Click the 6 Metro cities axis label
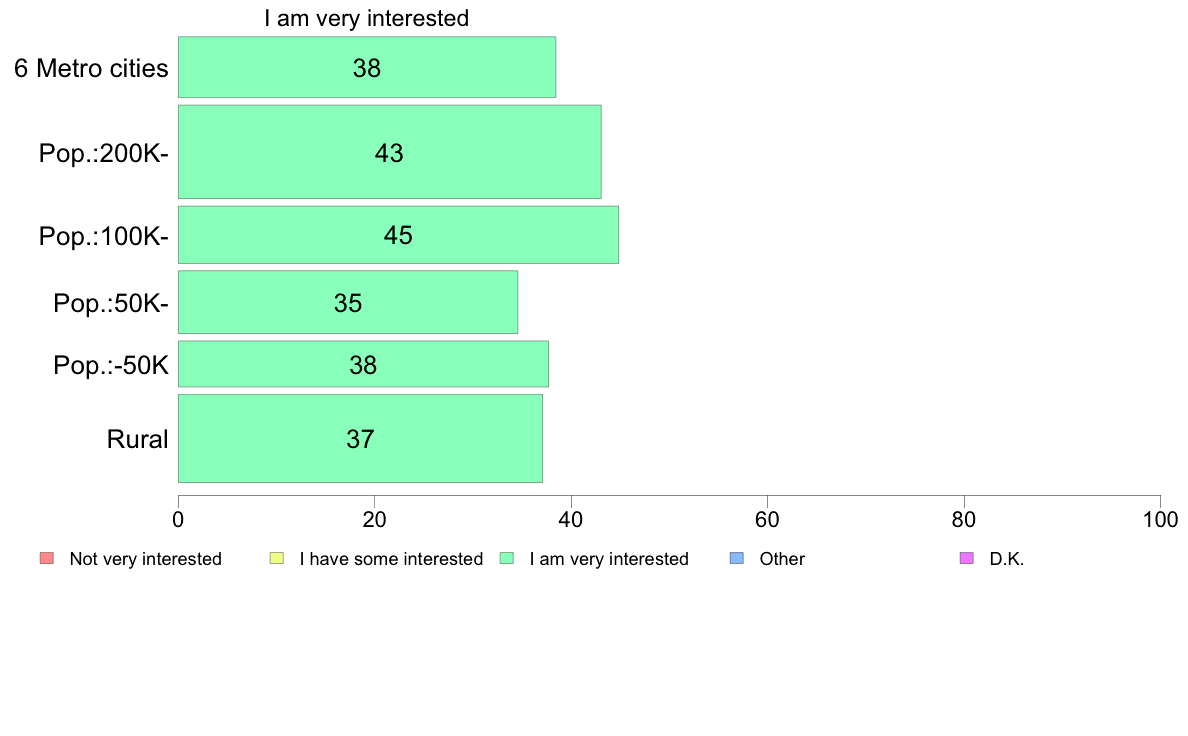Screen dimensions: 1188x736 [x=91, y=68]
